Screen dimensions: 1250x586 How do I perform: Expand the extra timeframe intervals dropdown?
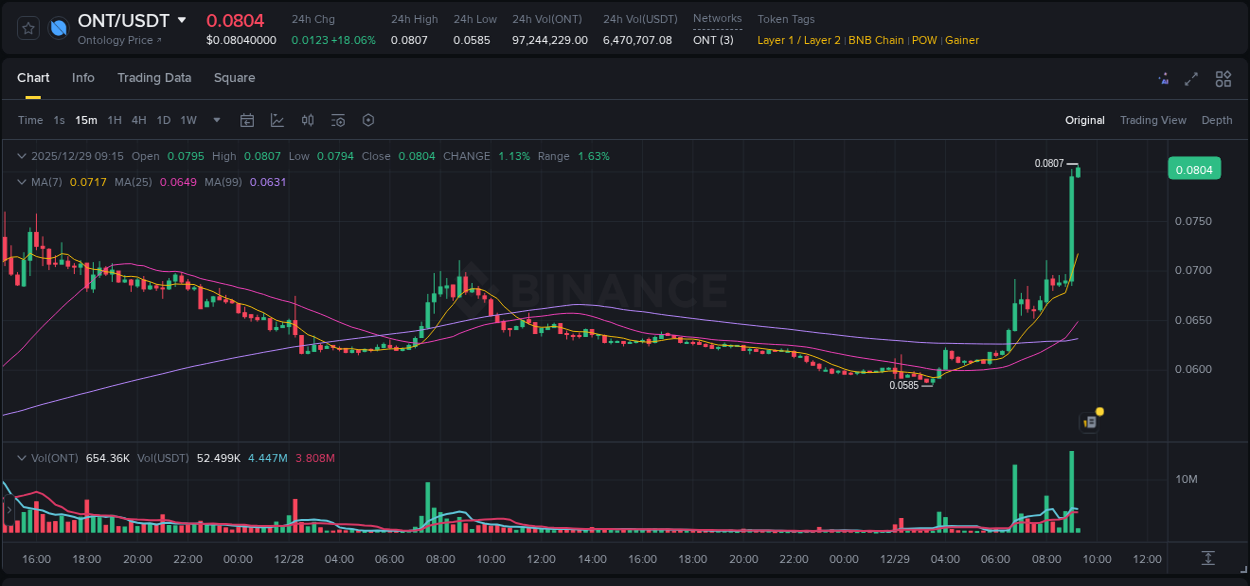[215, 120]
